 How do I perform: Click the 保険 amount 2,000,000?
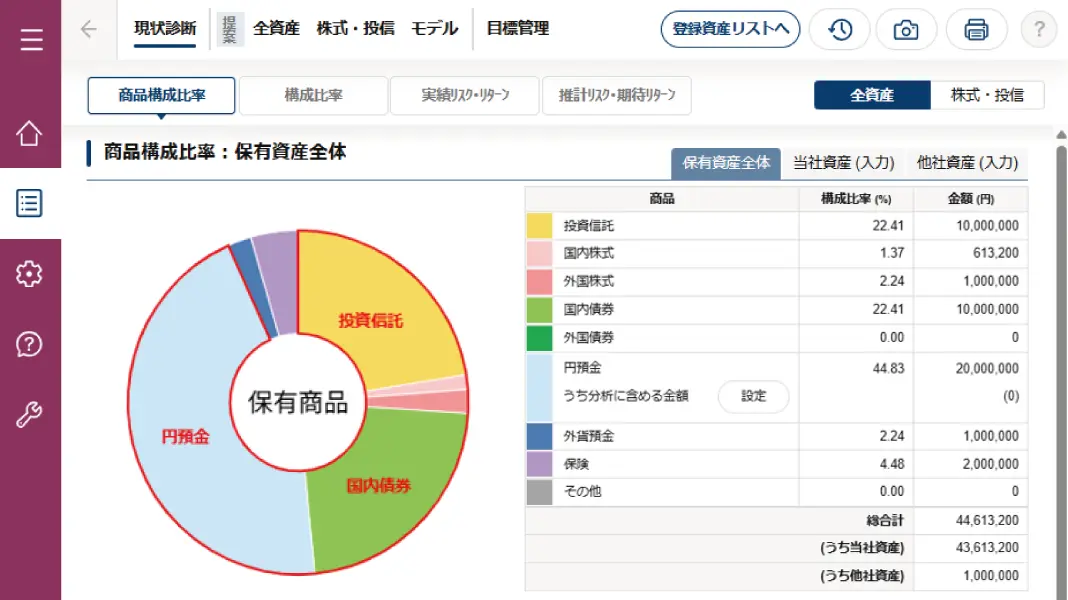(x=990, y=464)
